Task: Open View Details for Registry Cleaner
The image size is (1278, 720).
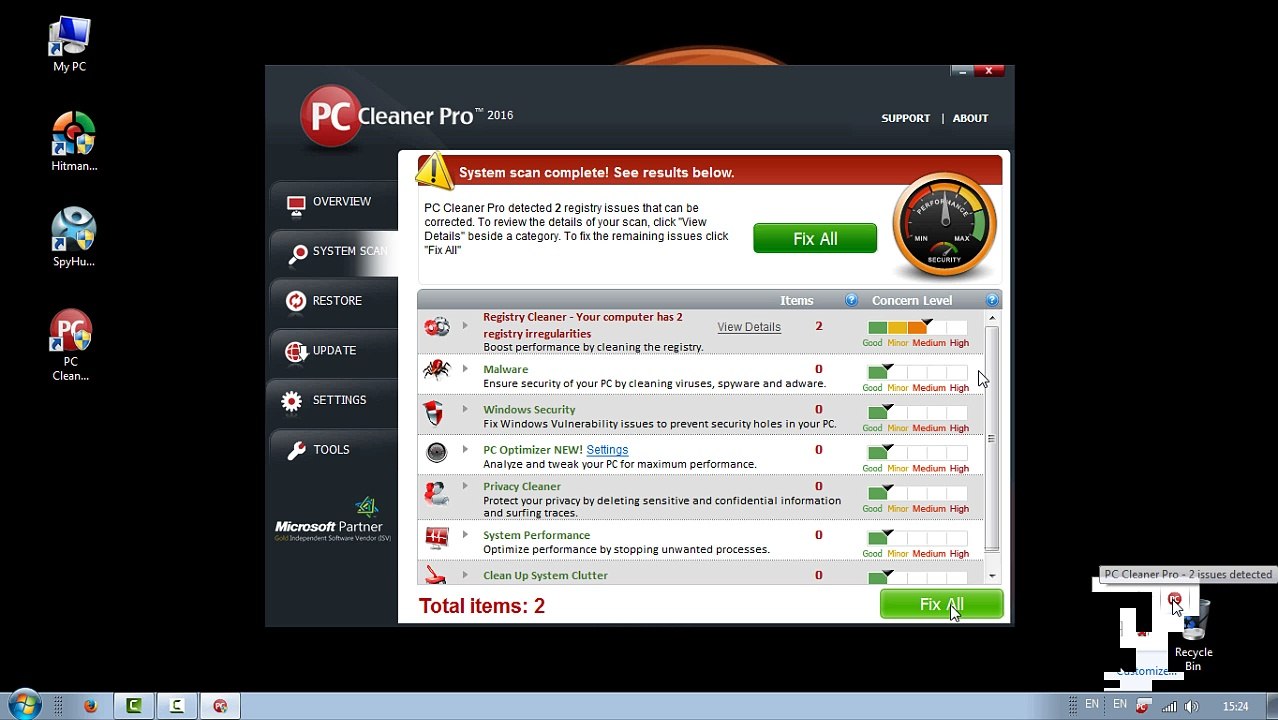Action: click(748, 327)
